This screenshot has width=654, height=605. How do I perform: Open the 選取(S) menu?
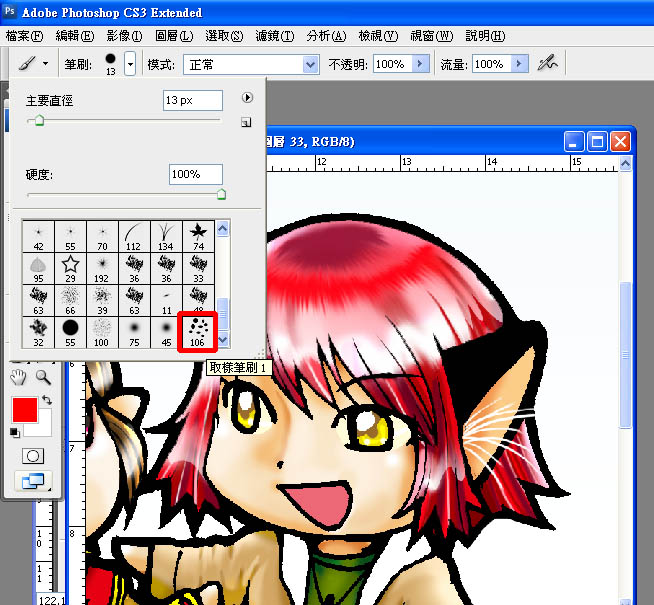pyautogui.click(x=224, y=36)
